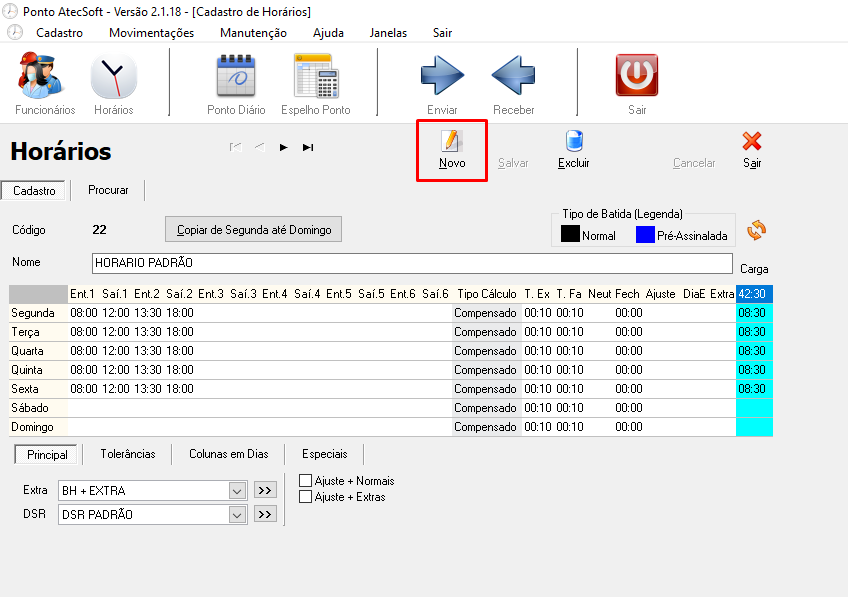The width and height of the screenshot is (848, 597).
Task: Click the application clock icon in the menu bar
Action: 15,32
